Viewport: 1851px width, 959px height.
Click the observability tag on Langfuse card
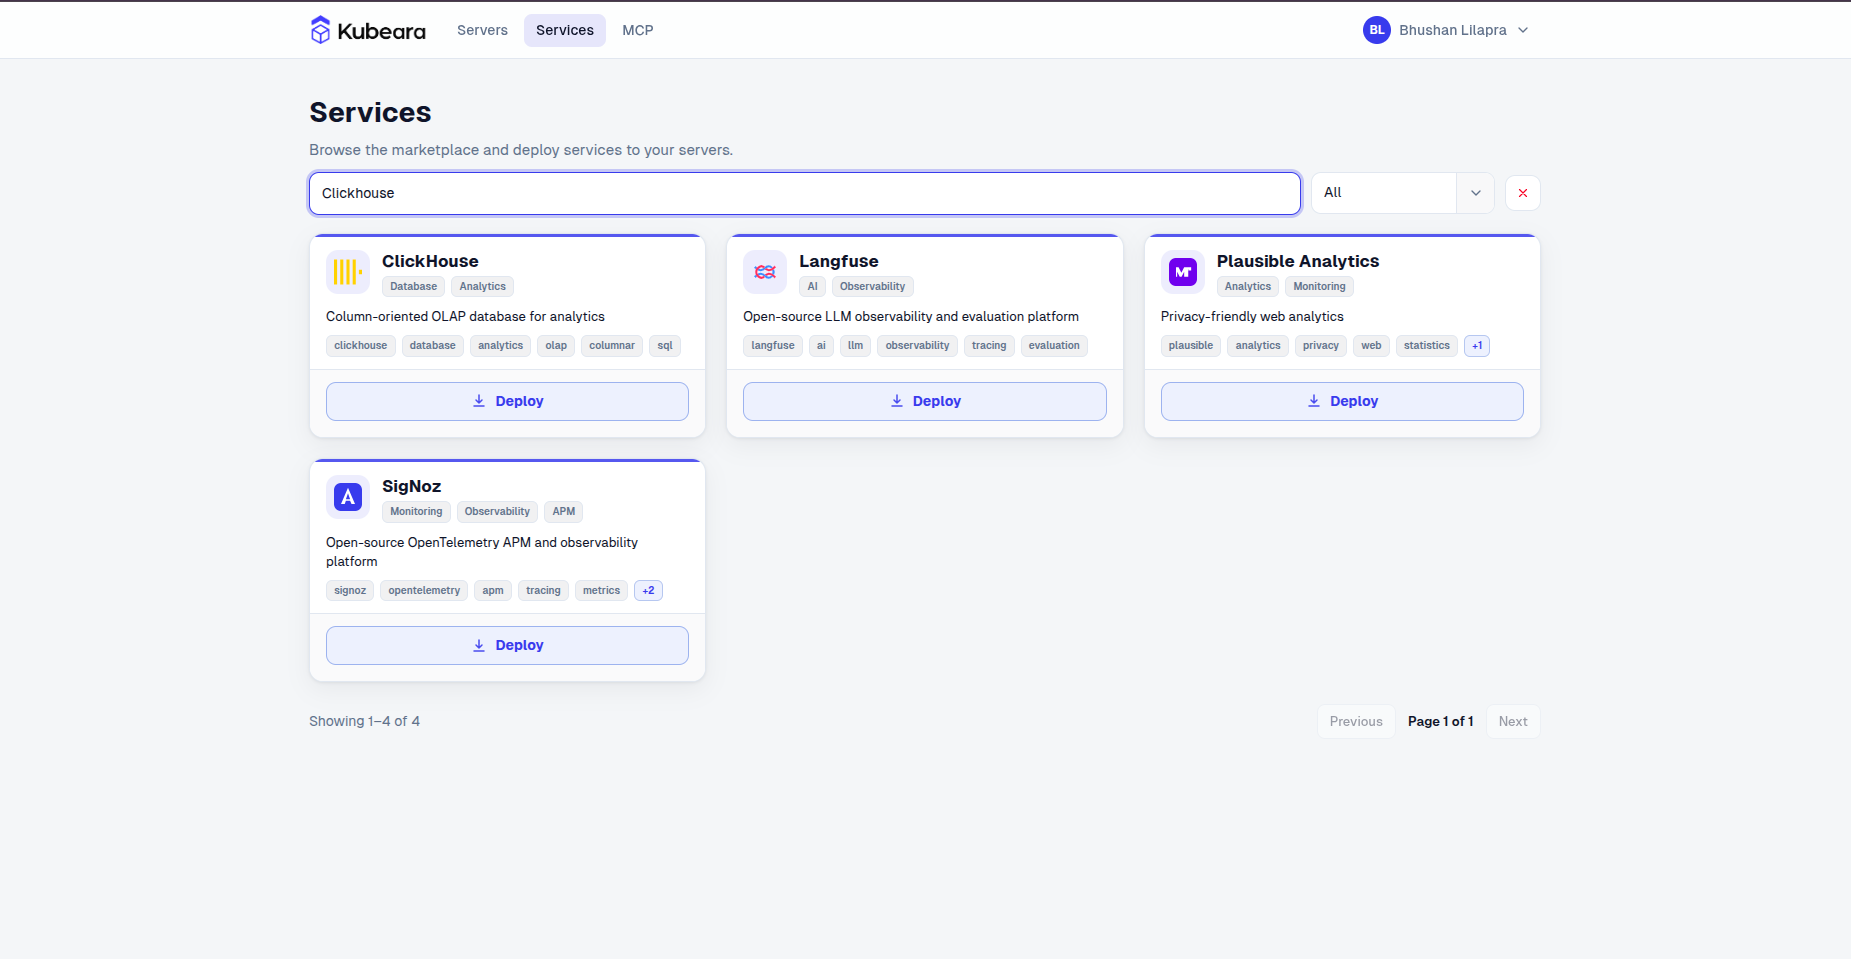click(918, 346)
